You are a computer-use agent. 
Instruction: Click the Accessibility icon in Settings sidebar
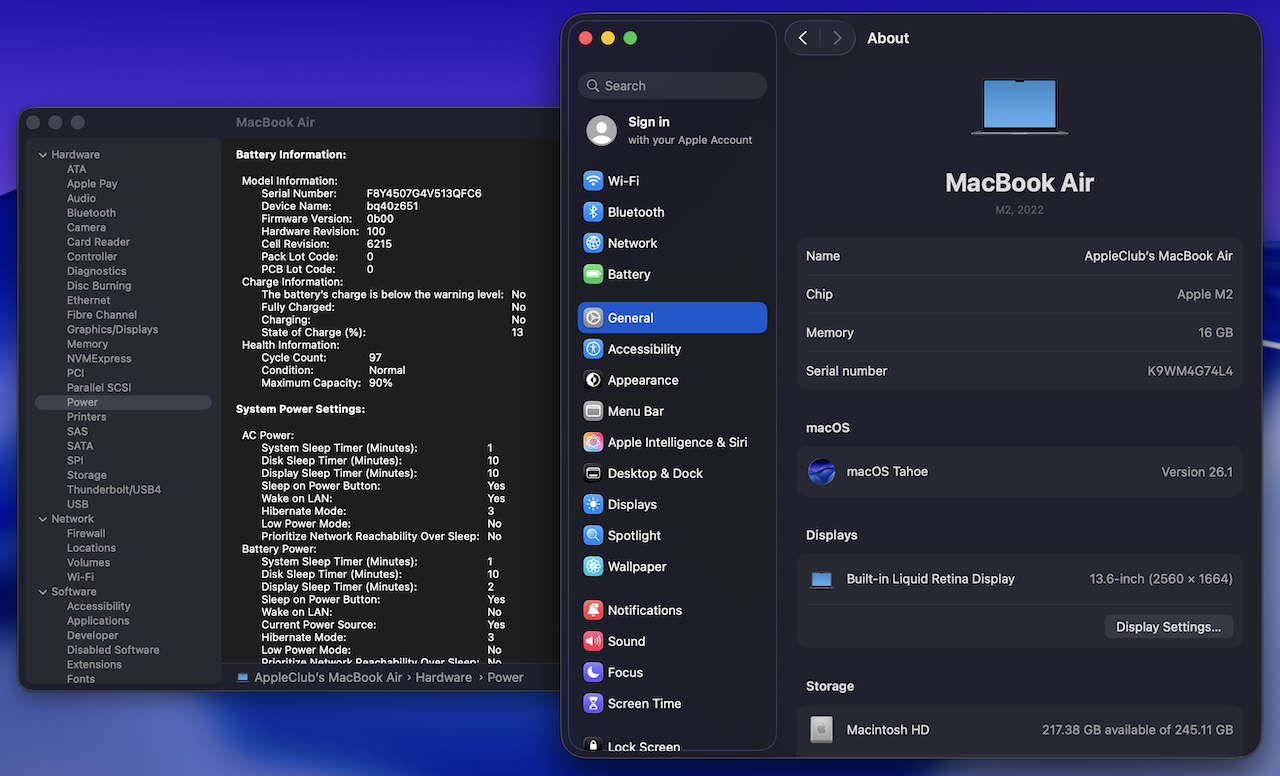tap(594, 349)
